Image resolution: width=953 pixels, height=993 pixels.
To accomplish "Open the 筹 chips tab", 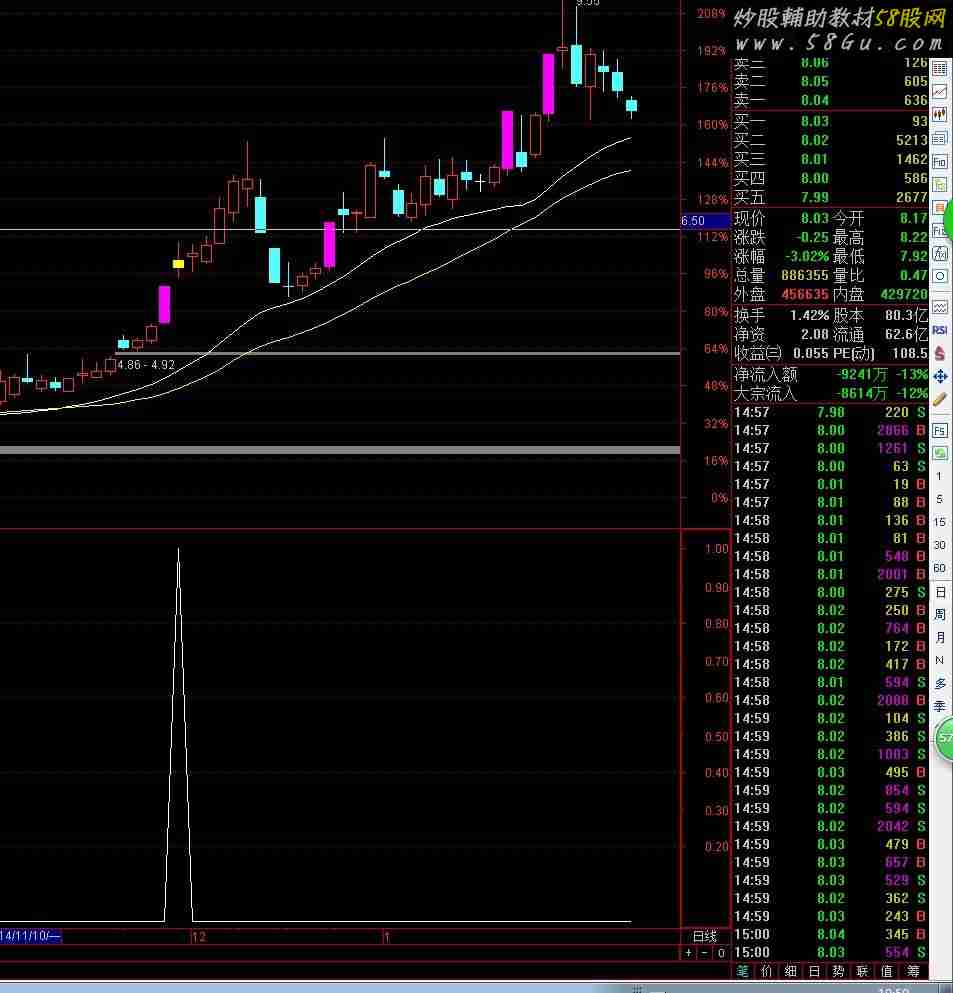I will tap(912, 971).
